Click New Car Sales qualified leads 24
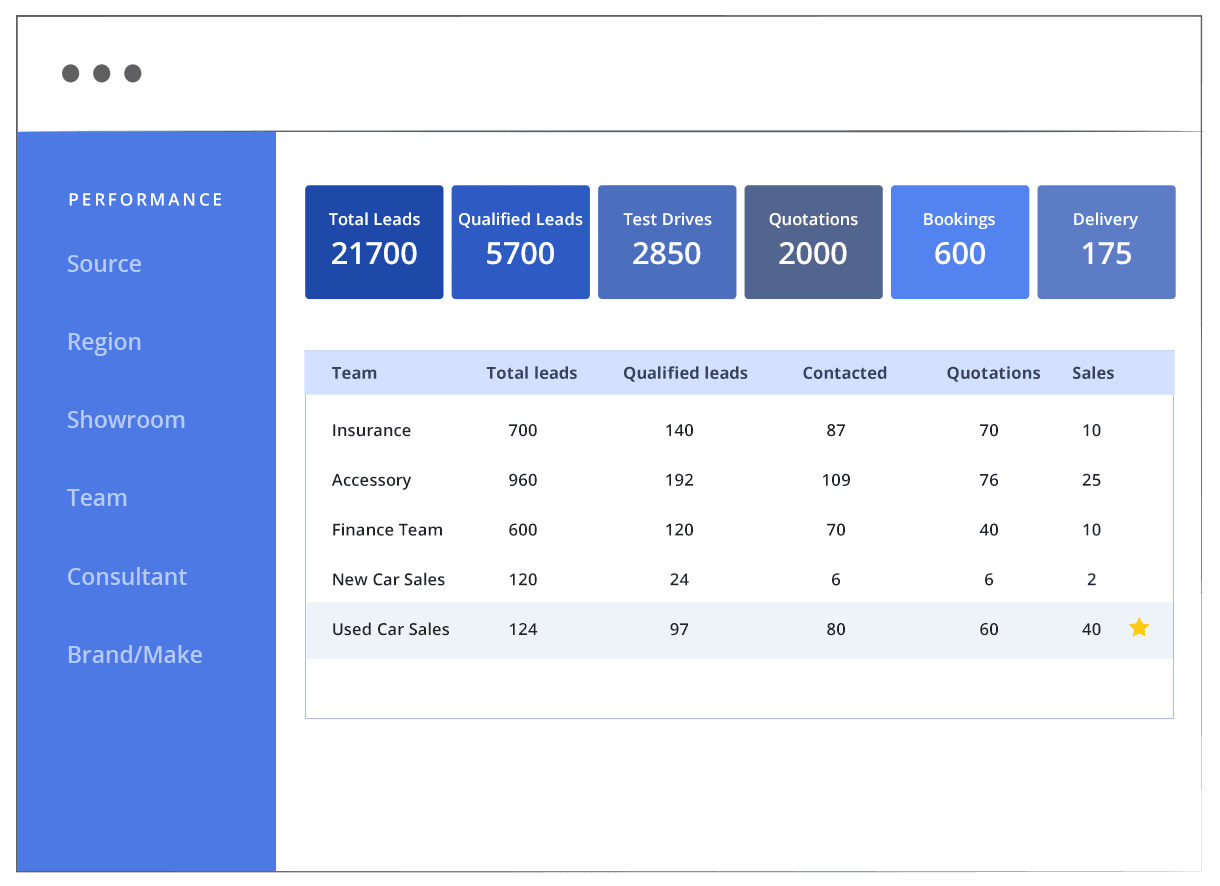Screen dimensions: 1220x886 [679, 579]
